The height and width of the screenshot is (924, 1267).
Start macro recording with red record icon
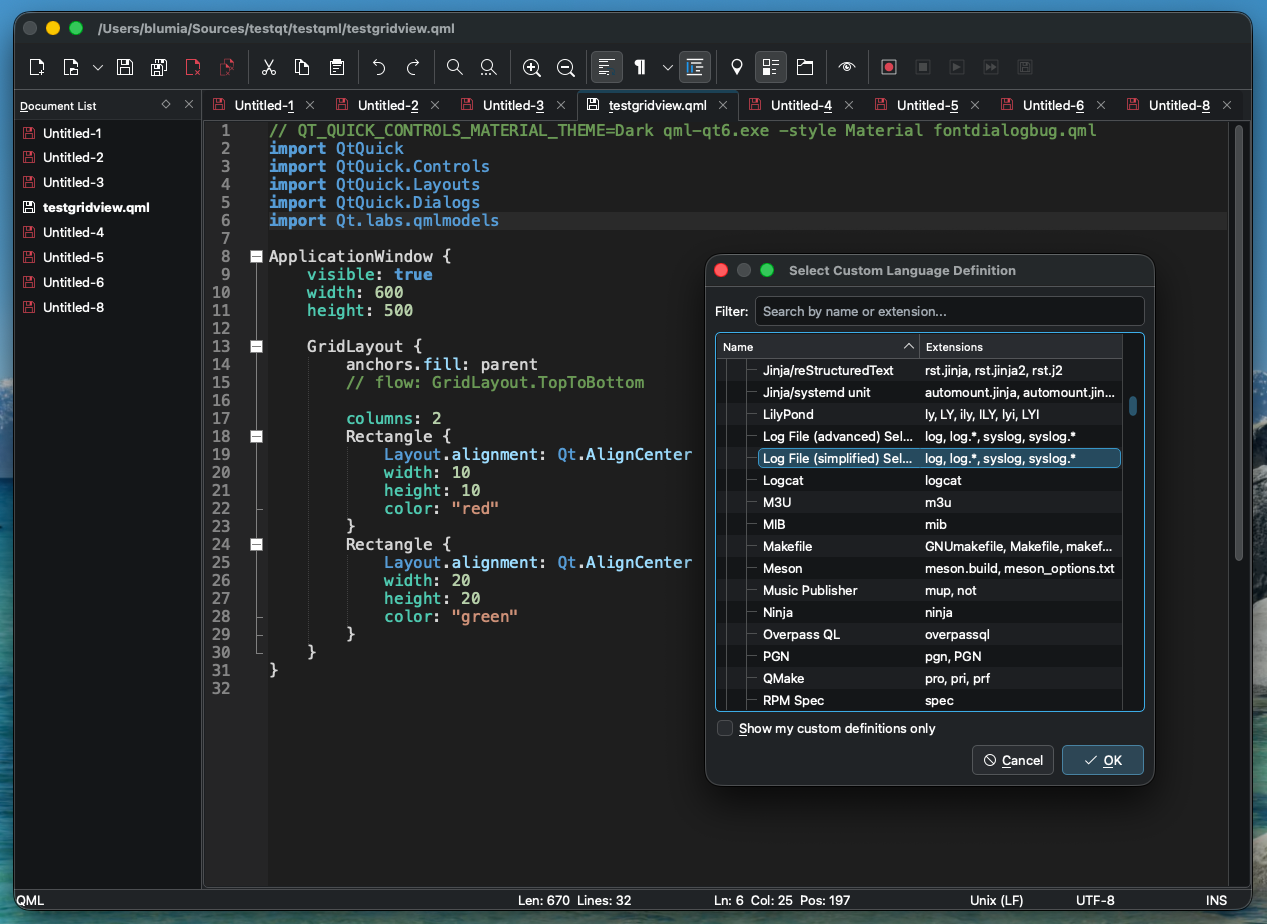(888, 67)
